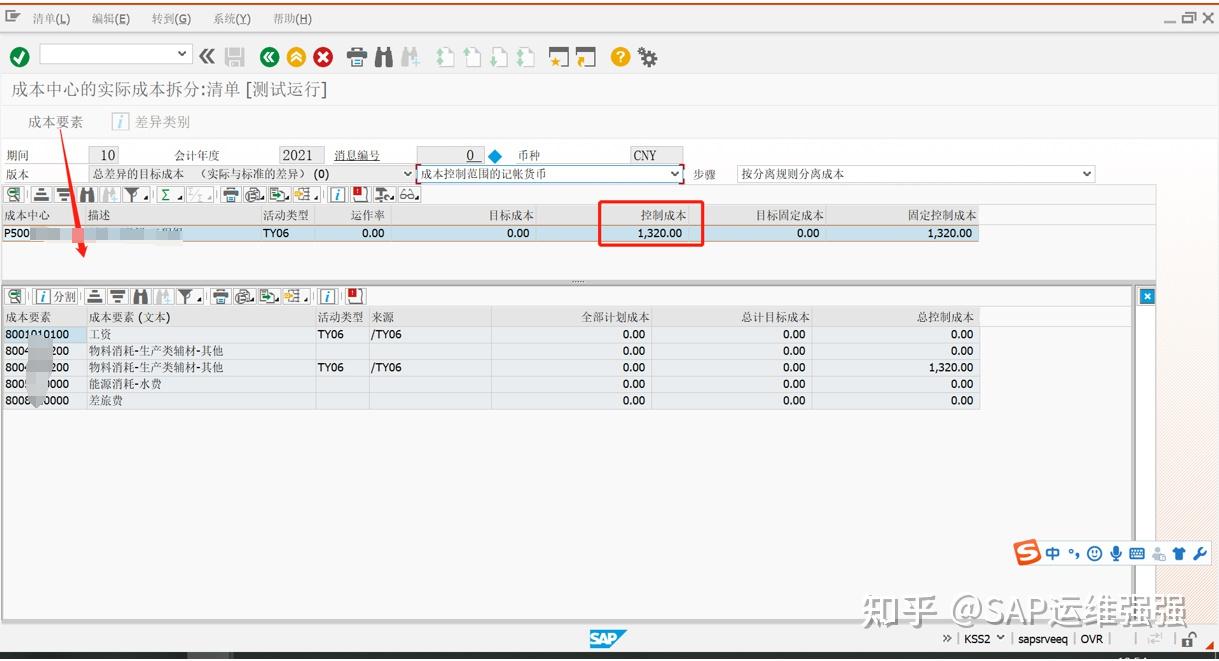This screenshot has height=661, width=1219.
Task: Click the green Continue checkmark icon
Action: click(18, 57)
